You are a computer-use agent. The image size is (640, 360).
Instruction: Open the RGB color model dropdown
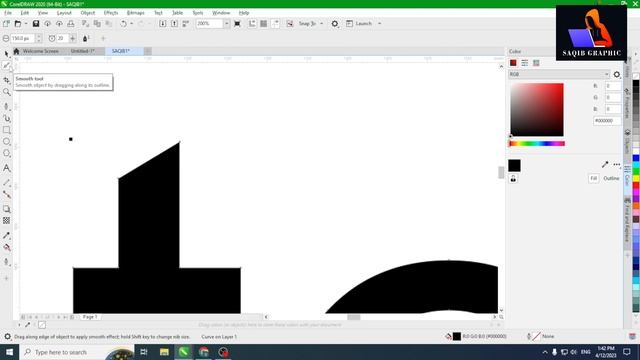559,74
